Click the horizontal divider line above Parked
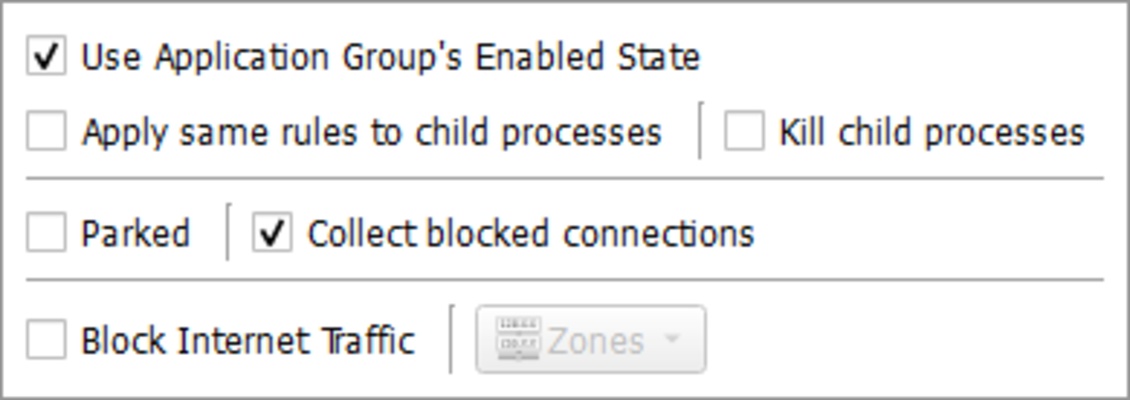 tap(565, 179)
